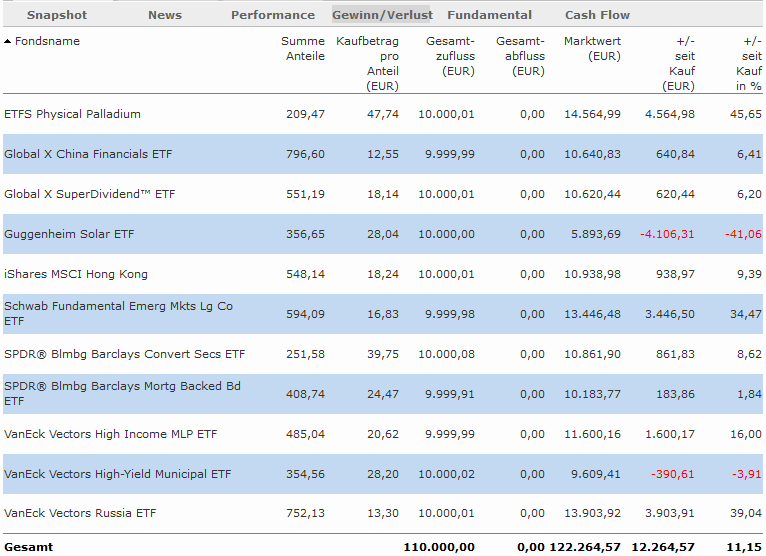
Task: Click the Guggenheim Solar ETF name
Action: pos(69,234)
